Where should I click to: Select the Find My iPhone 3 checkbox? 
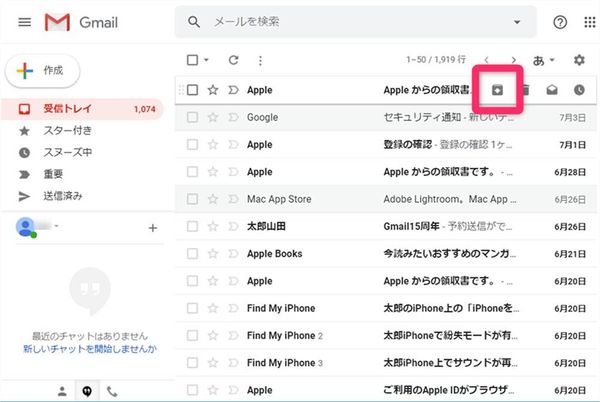click(x=192, y=362)
